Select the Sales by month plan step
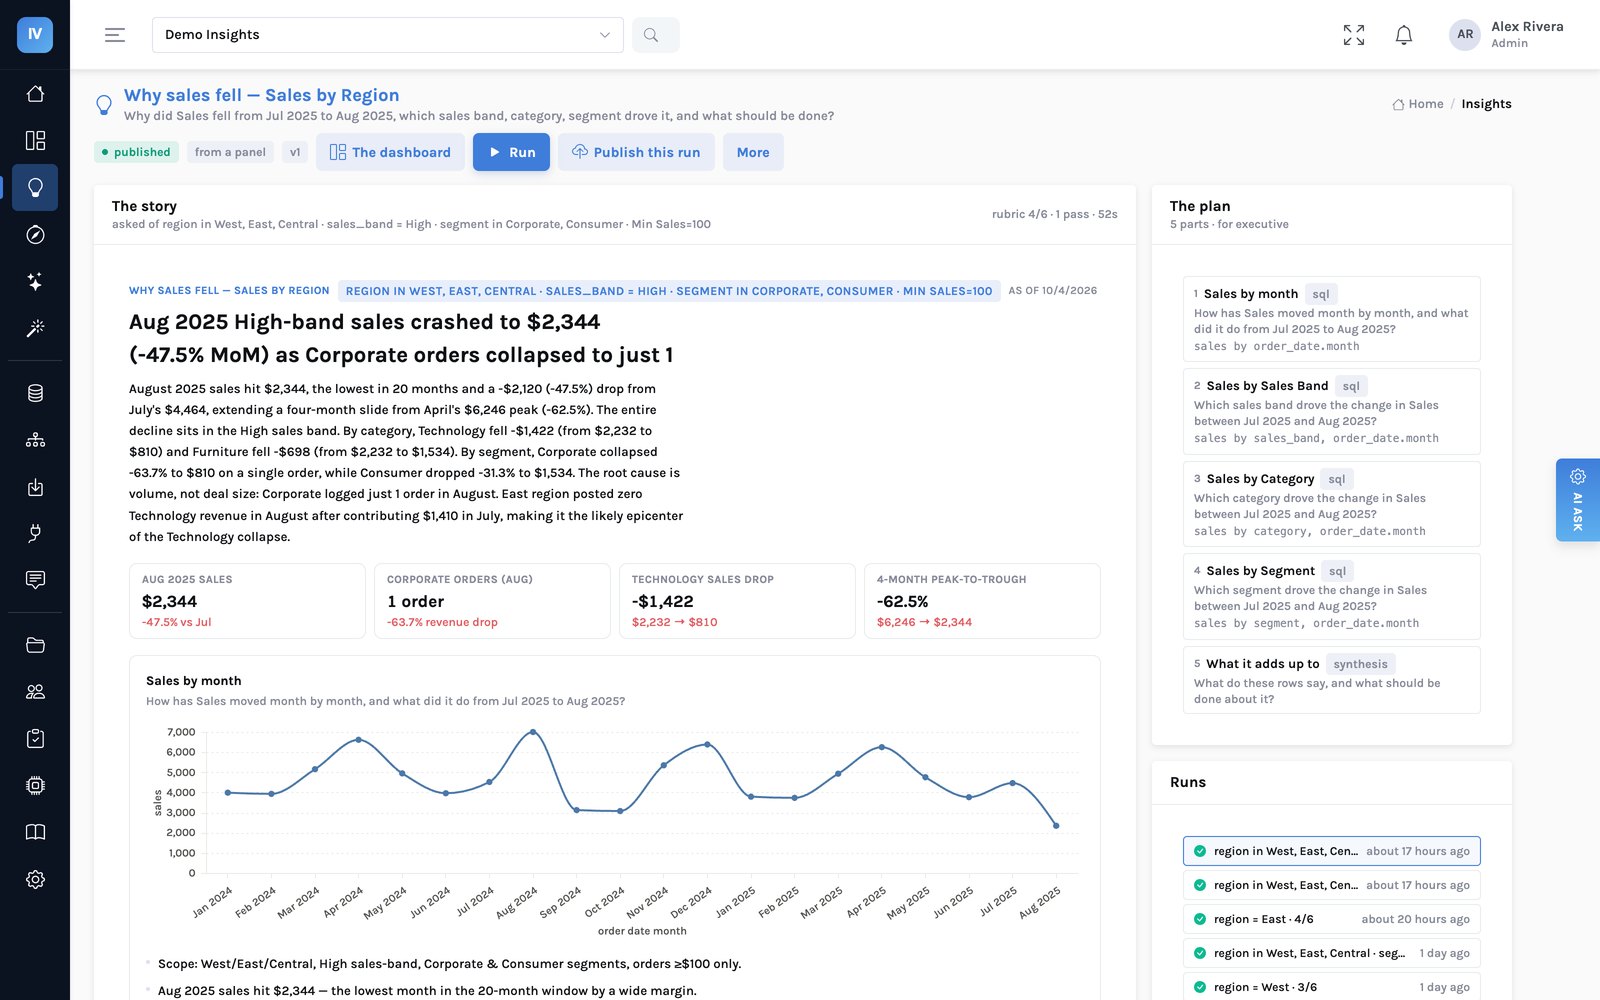Screen dimensions: 1600x1000 [1331, 319]
